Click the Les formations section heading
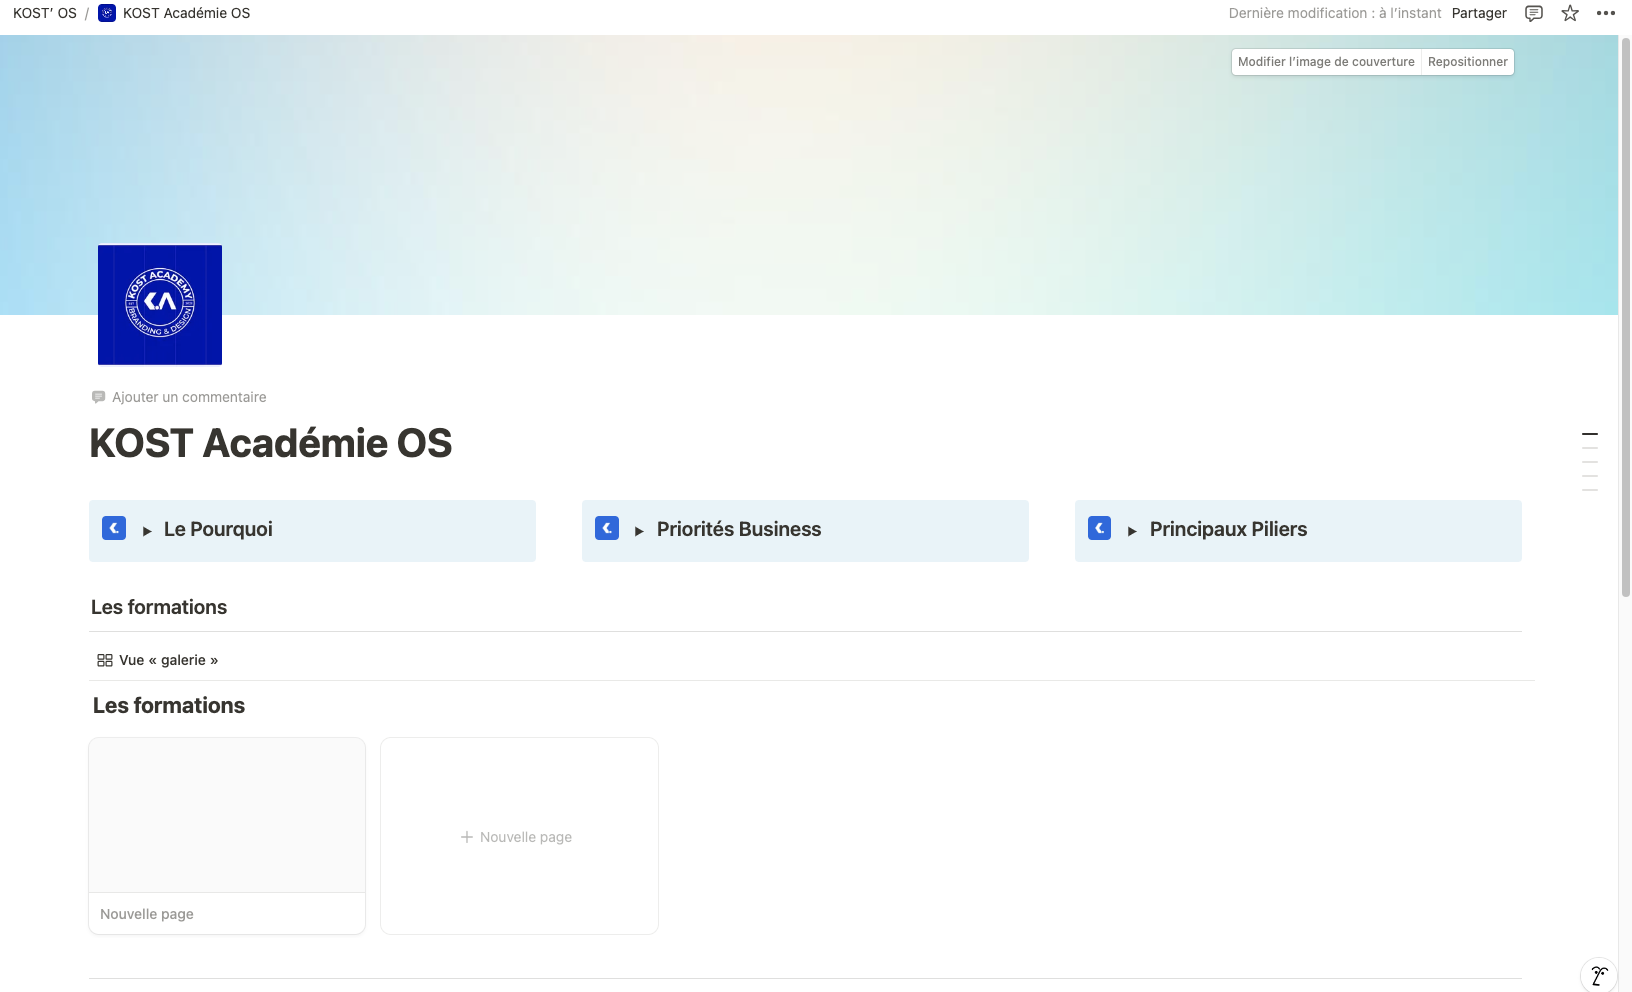Image resolution: width=1632 pixels, height=992 pixels. [x=159, y=607]
